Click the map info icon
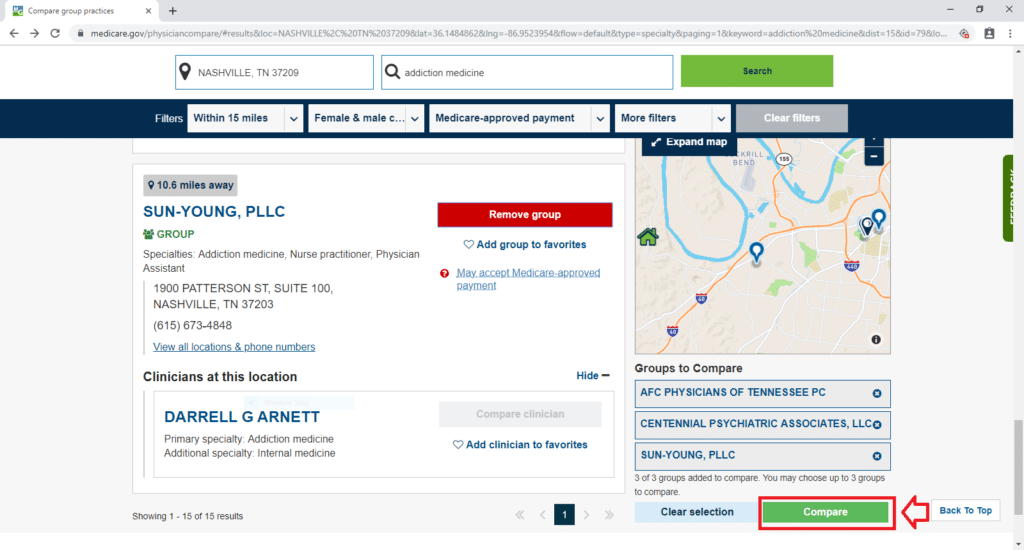Image resolution: width=1024 pixels, height=550 pixels. pos(876,340)
